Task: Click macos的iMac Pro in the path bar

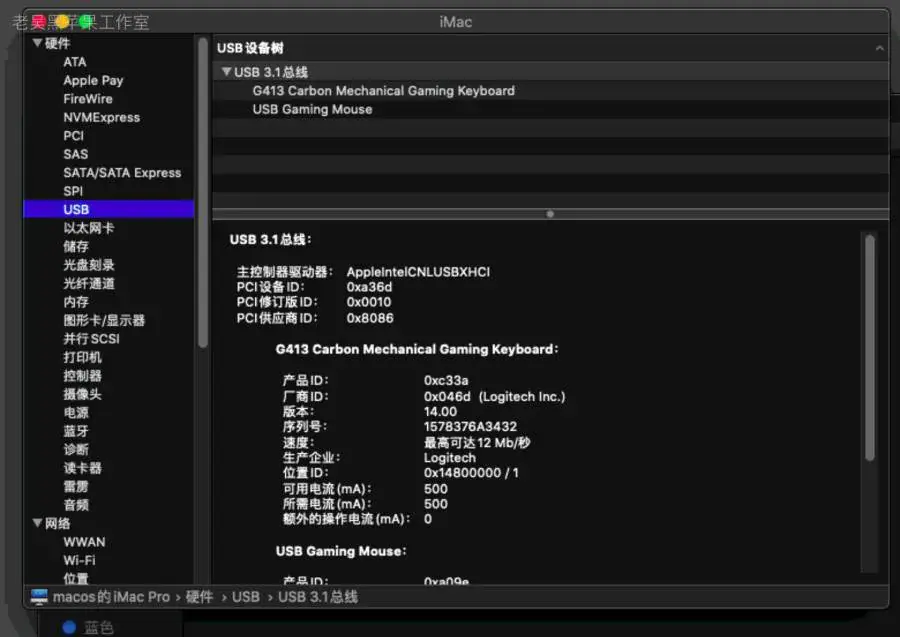Action: pos(111,597)
